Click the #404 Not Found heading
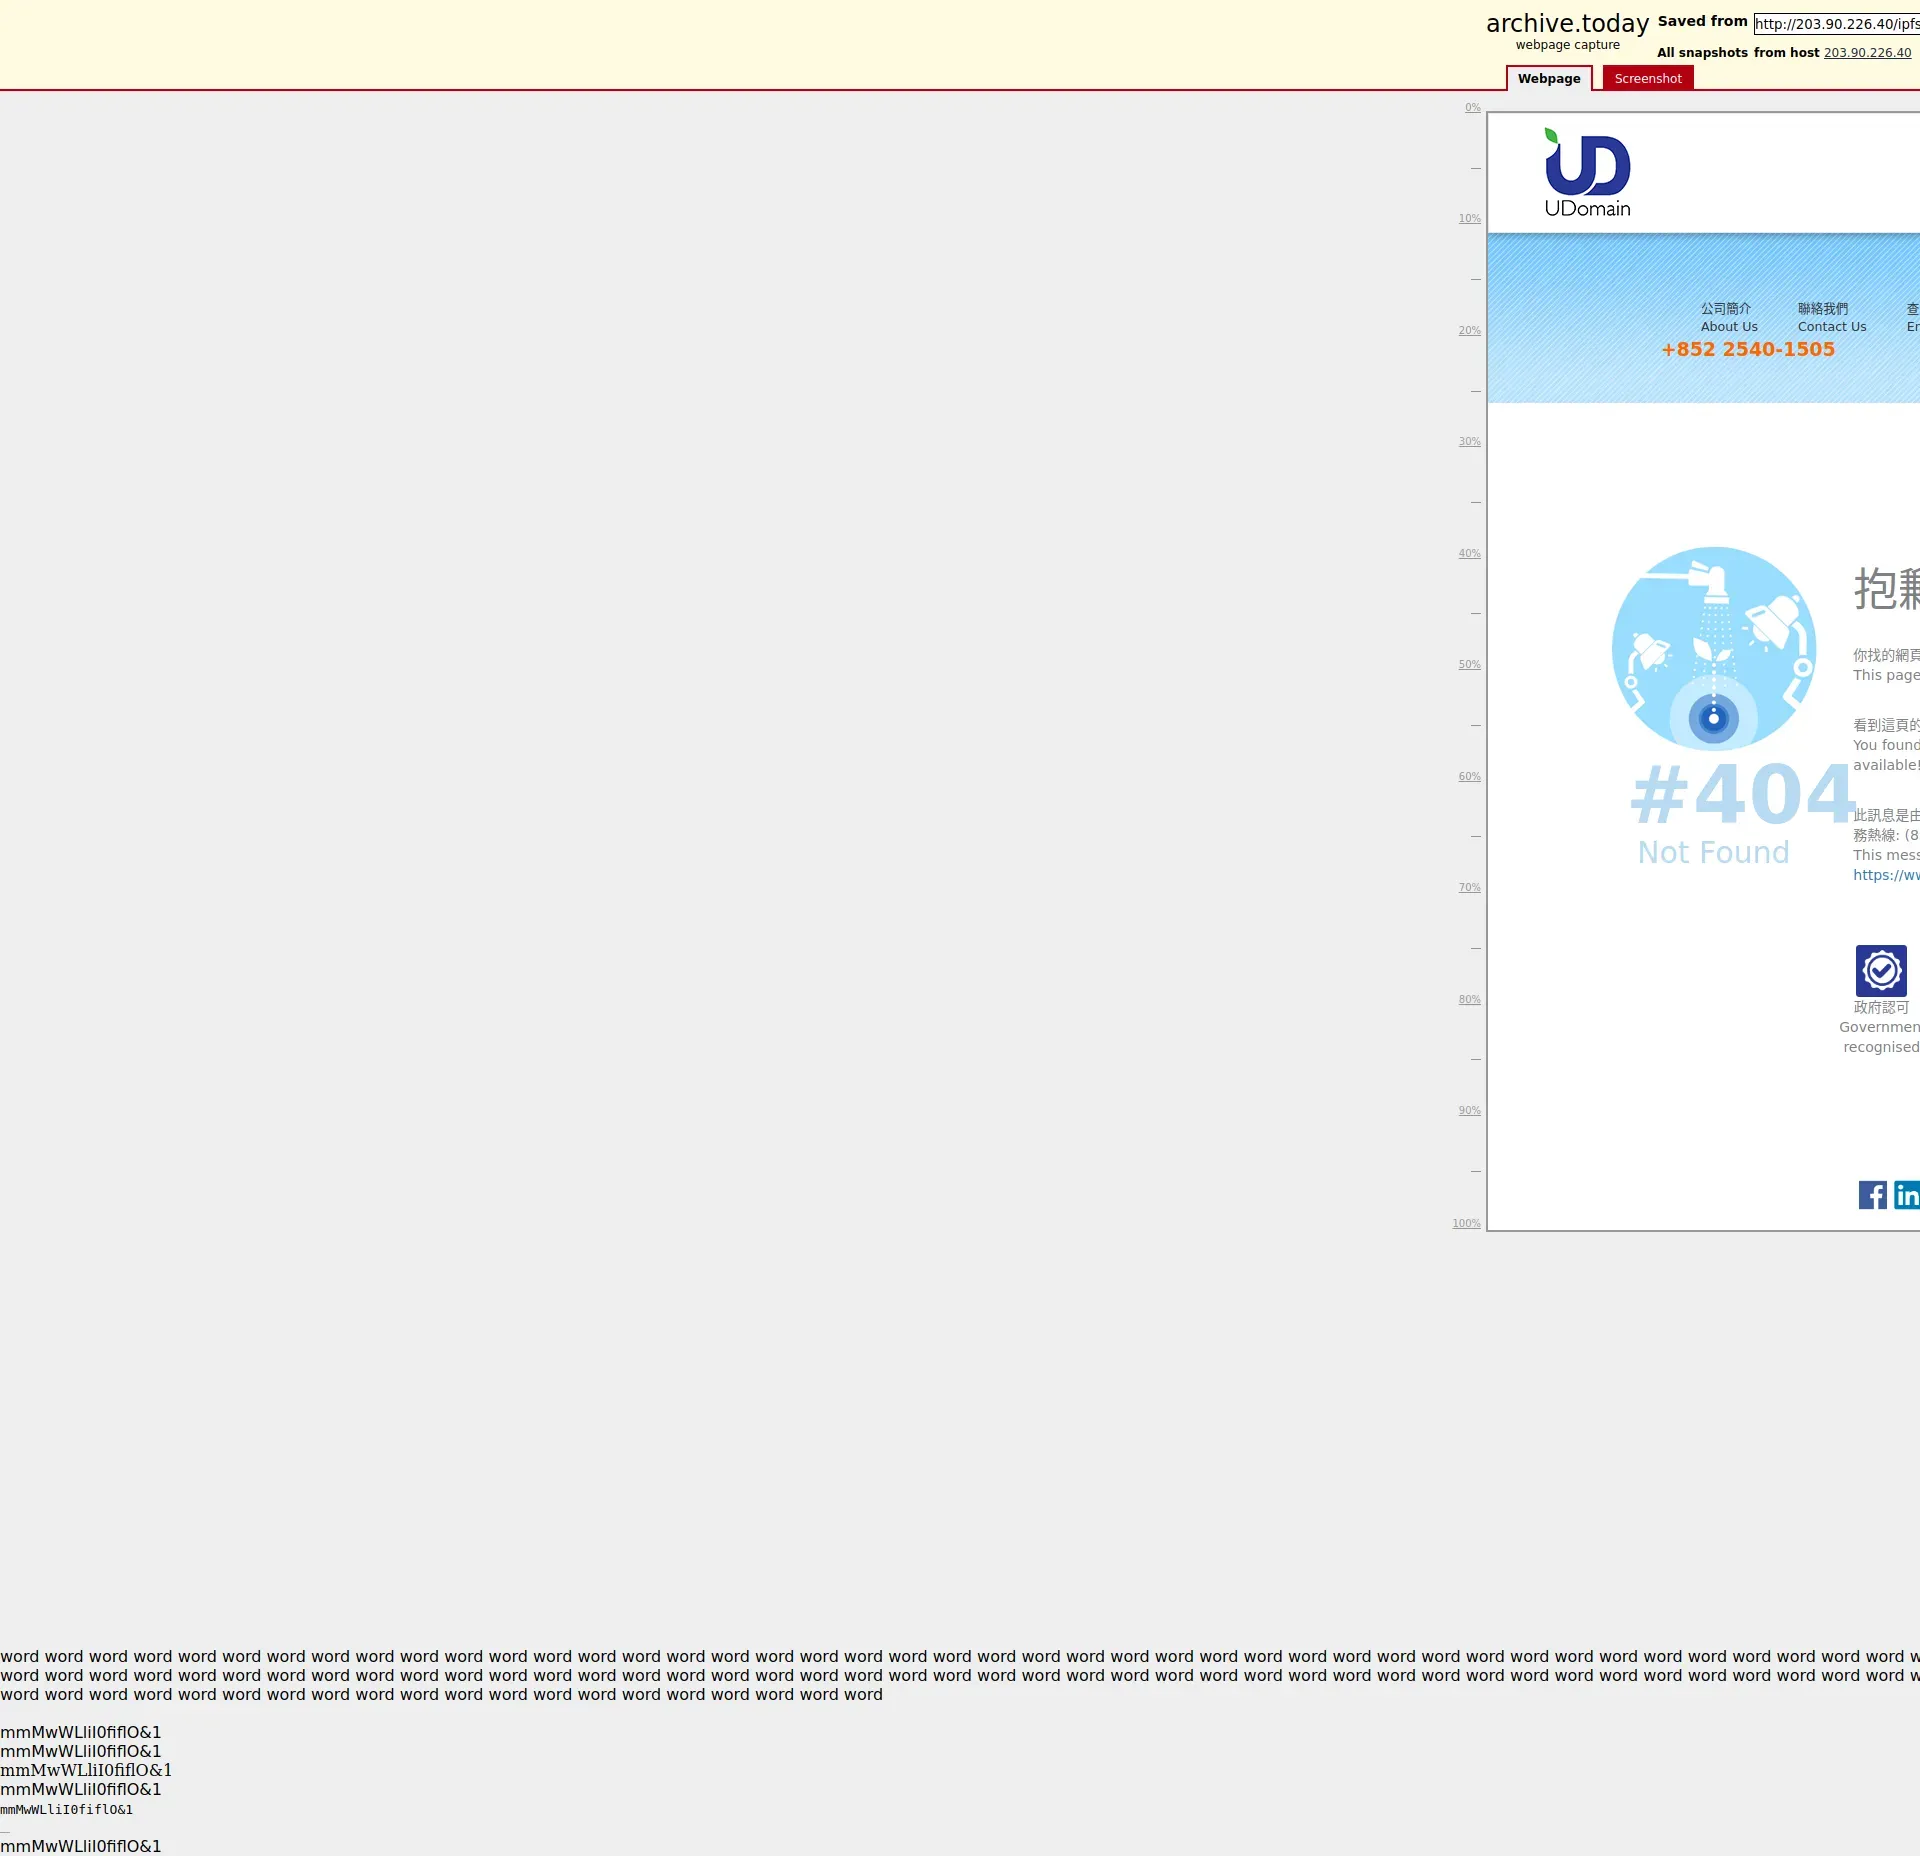 [x=1742, y=795]
